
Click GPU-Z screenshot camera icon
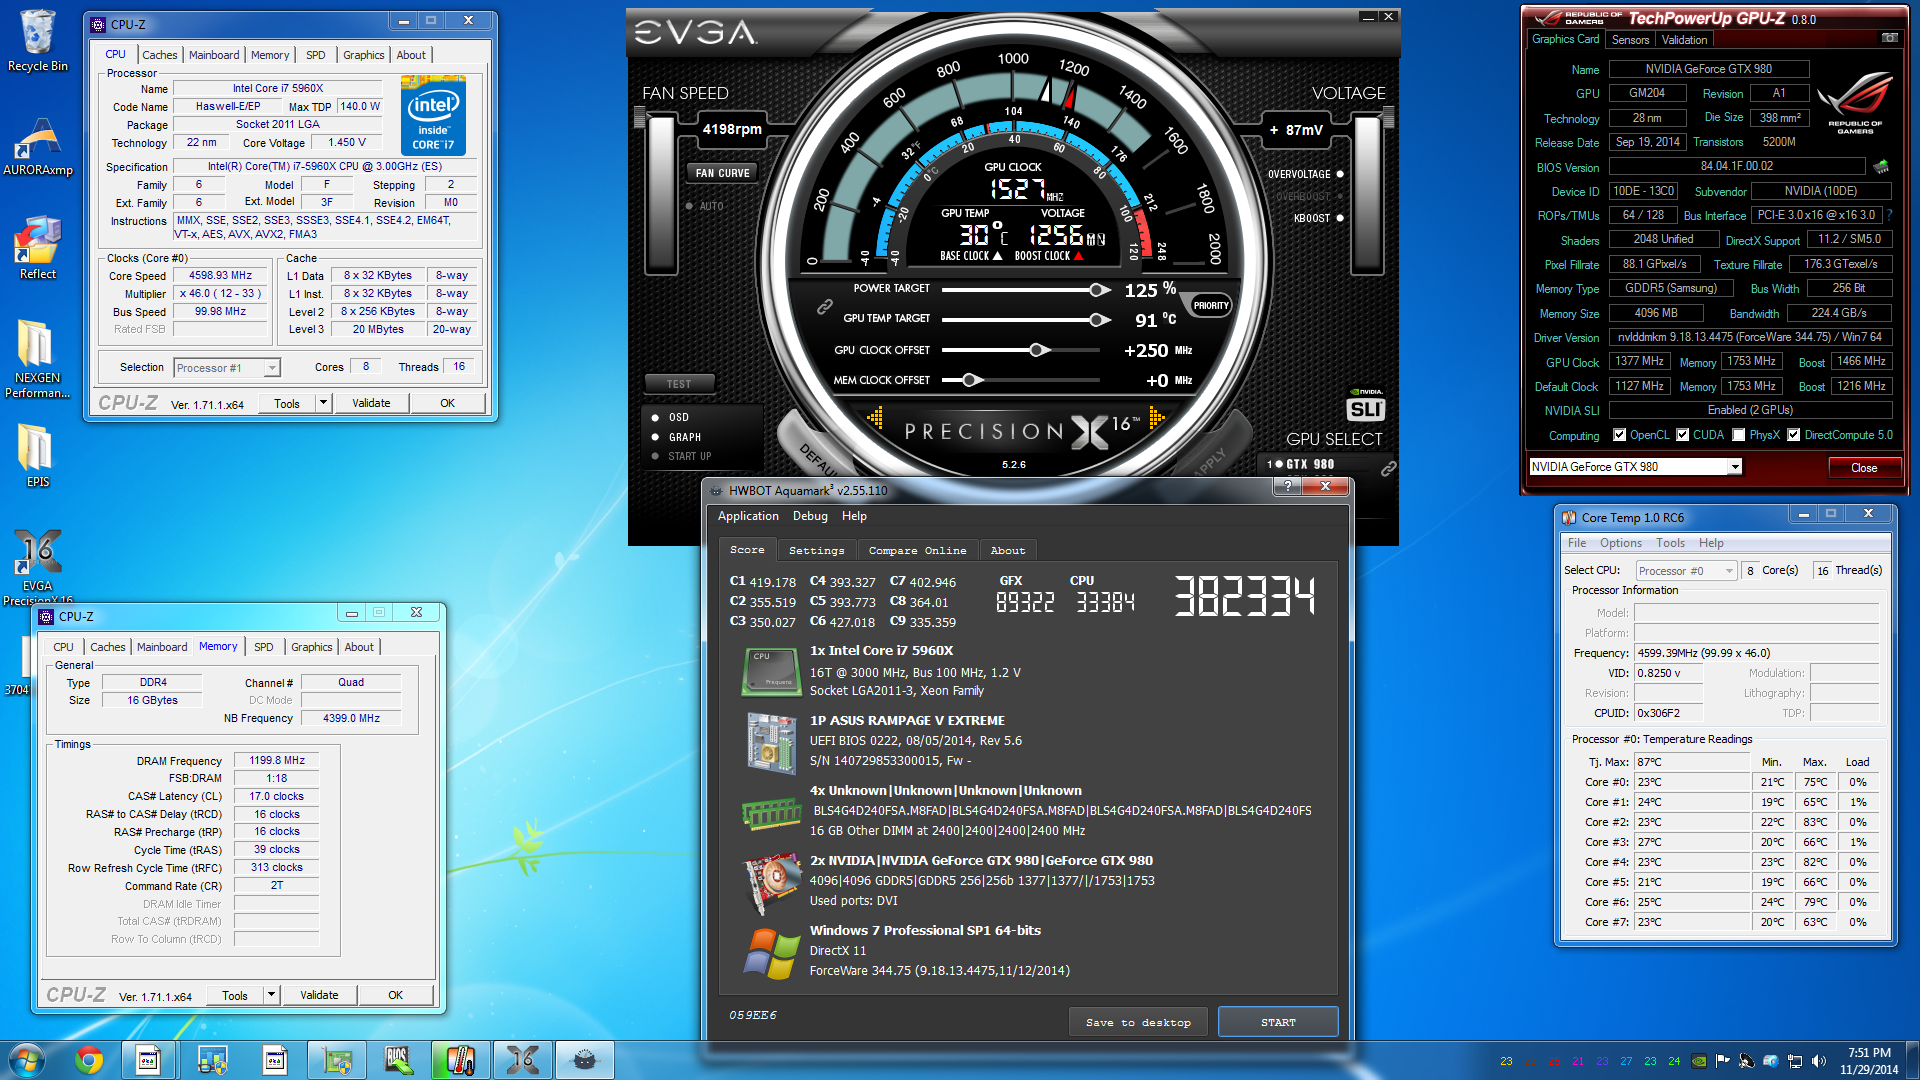tap(1889, 38)
